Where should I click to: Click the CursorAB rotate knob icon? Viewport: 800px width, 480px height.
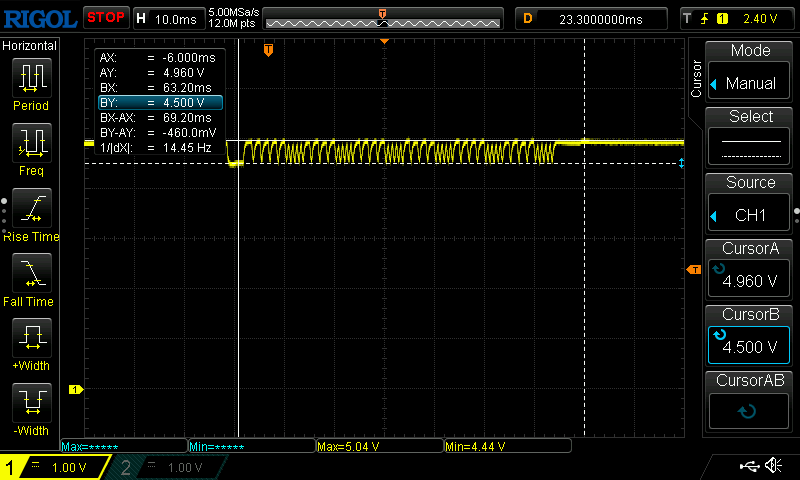[747, 411]
